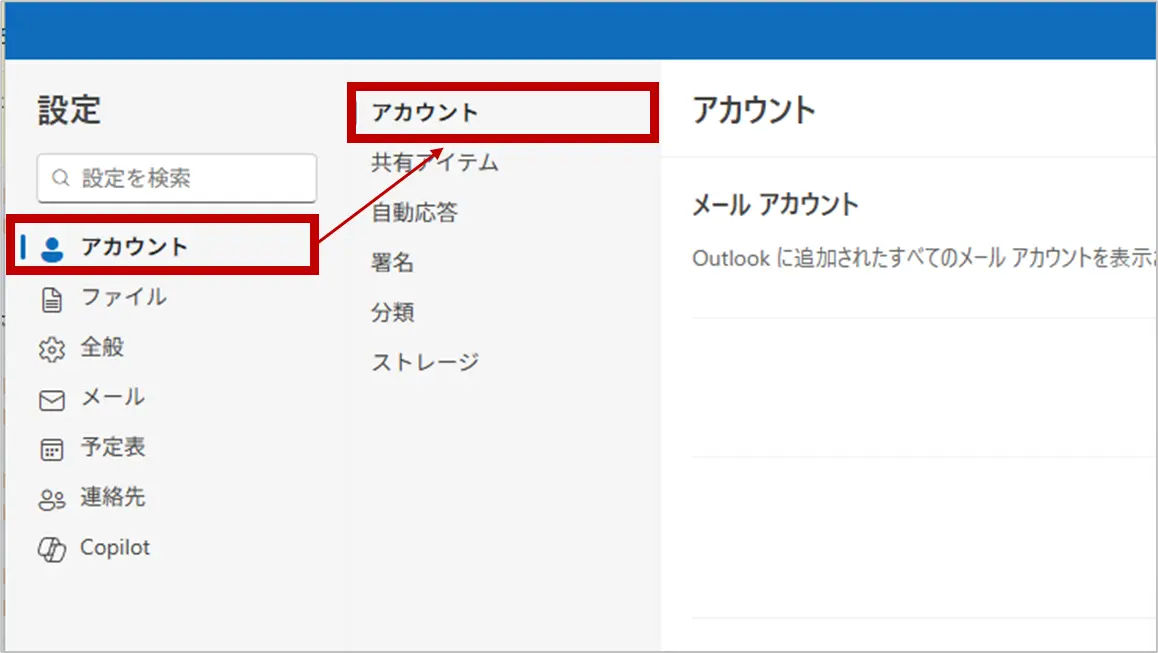
Task: Click the magnifier icon in the search box
Action: (x=61, y=179)
